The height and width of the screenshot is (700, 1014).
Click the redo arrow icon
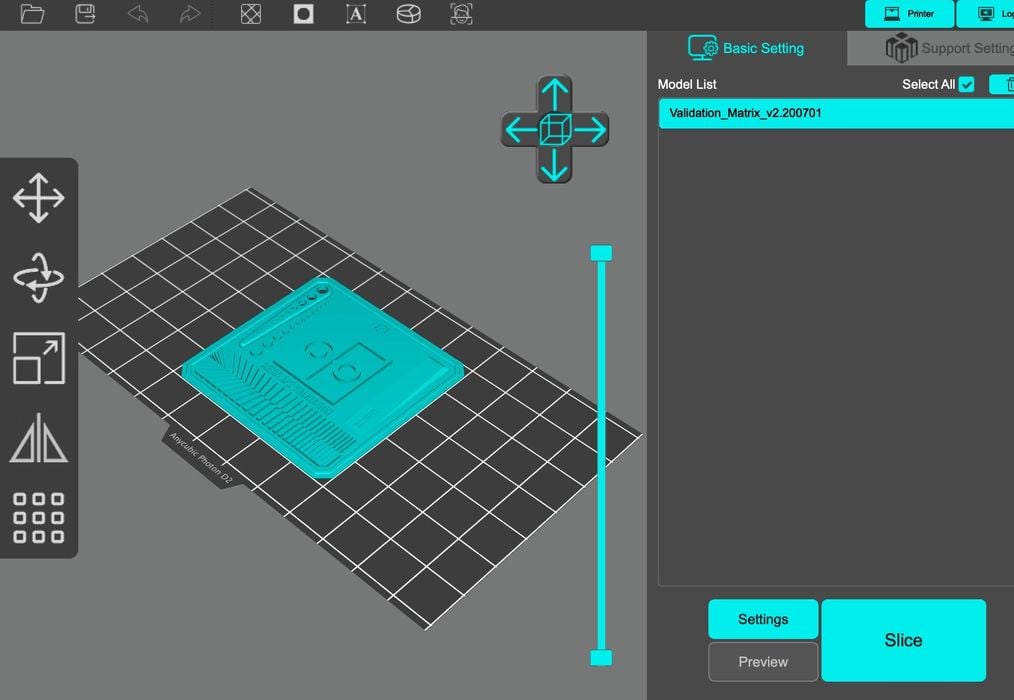[190, 14]
